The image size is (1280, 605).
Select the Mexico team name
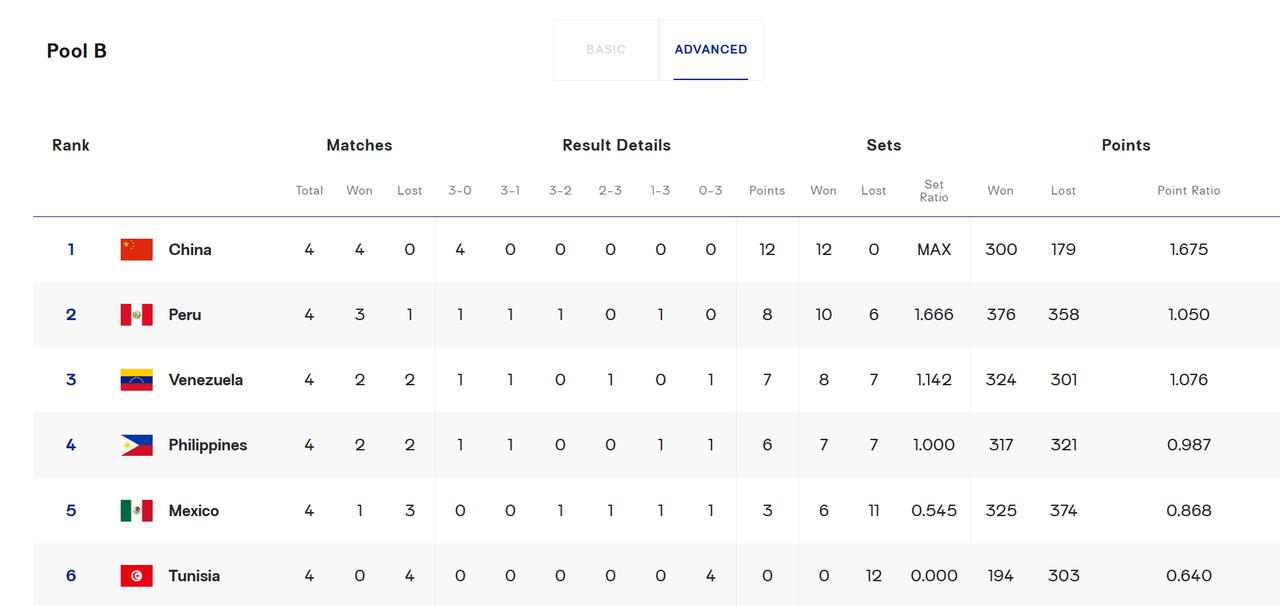click(194, 511)
